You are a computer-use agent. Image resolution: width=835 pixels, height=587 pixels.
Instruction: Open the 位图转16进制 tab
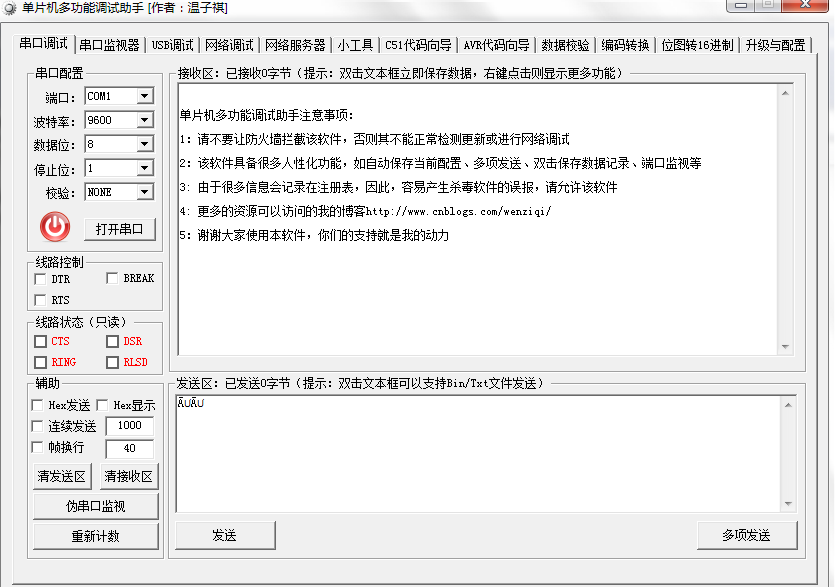(x=697, y=45)
